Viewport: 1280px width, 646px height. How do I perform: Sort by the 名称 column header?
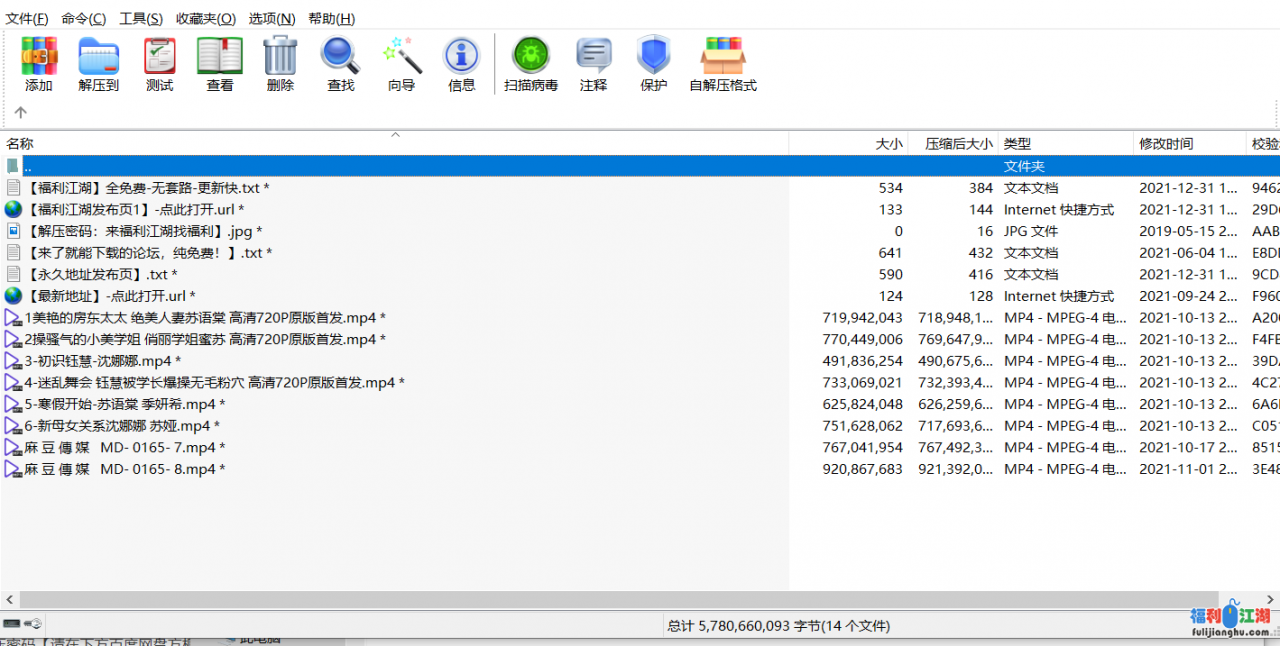tap(20, 144)
